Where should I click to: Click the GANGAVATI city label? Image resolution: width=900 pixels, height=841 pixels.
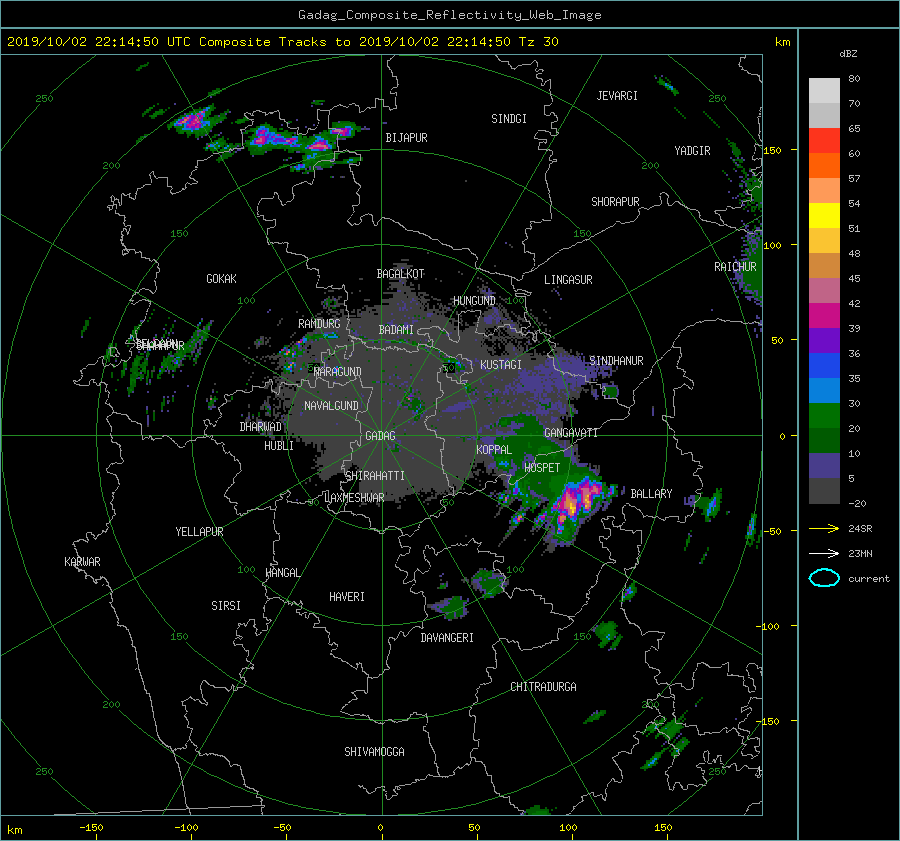pyautogui.click(x=571, y=433)
